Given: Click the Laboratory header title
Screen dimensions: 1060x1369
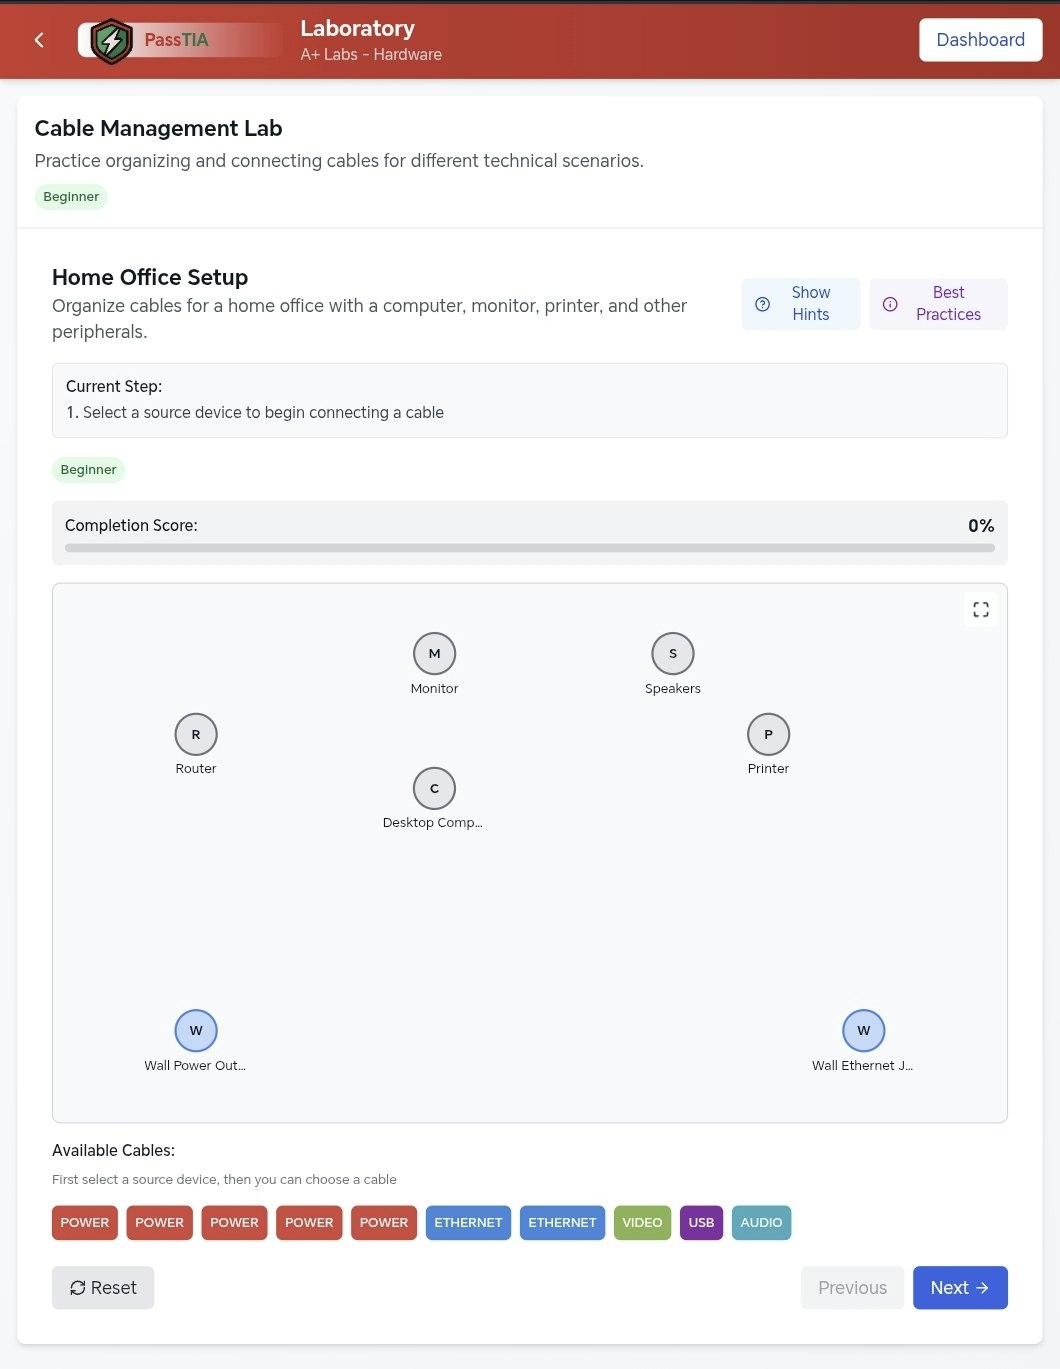Looking at the screenshot, I should tap(357, 28).
